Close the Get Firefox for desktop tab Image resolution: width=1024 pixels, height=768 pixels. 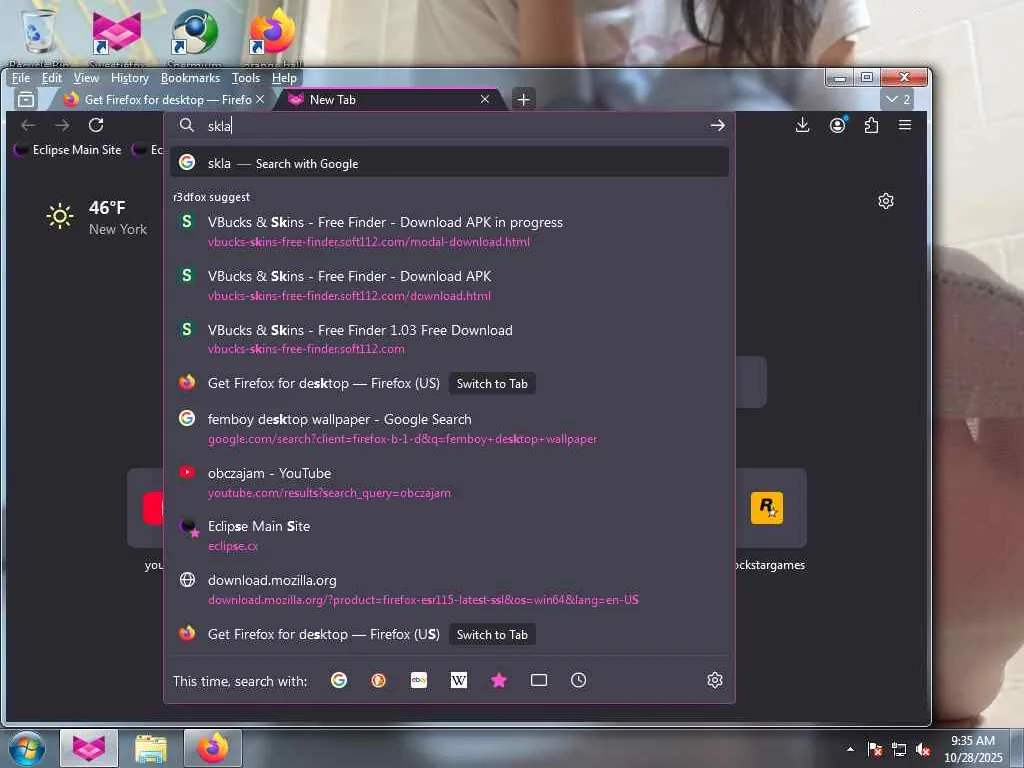[x=260, y=99]
